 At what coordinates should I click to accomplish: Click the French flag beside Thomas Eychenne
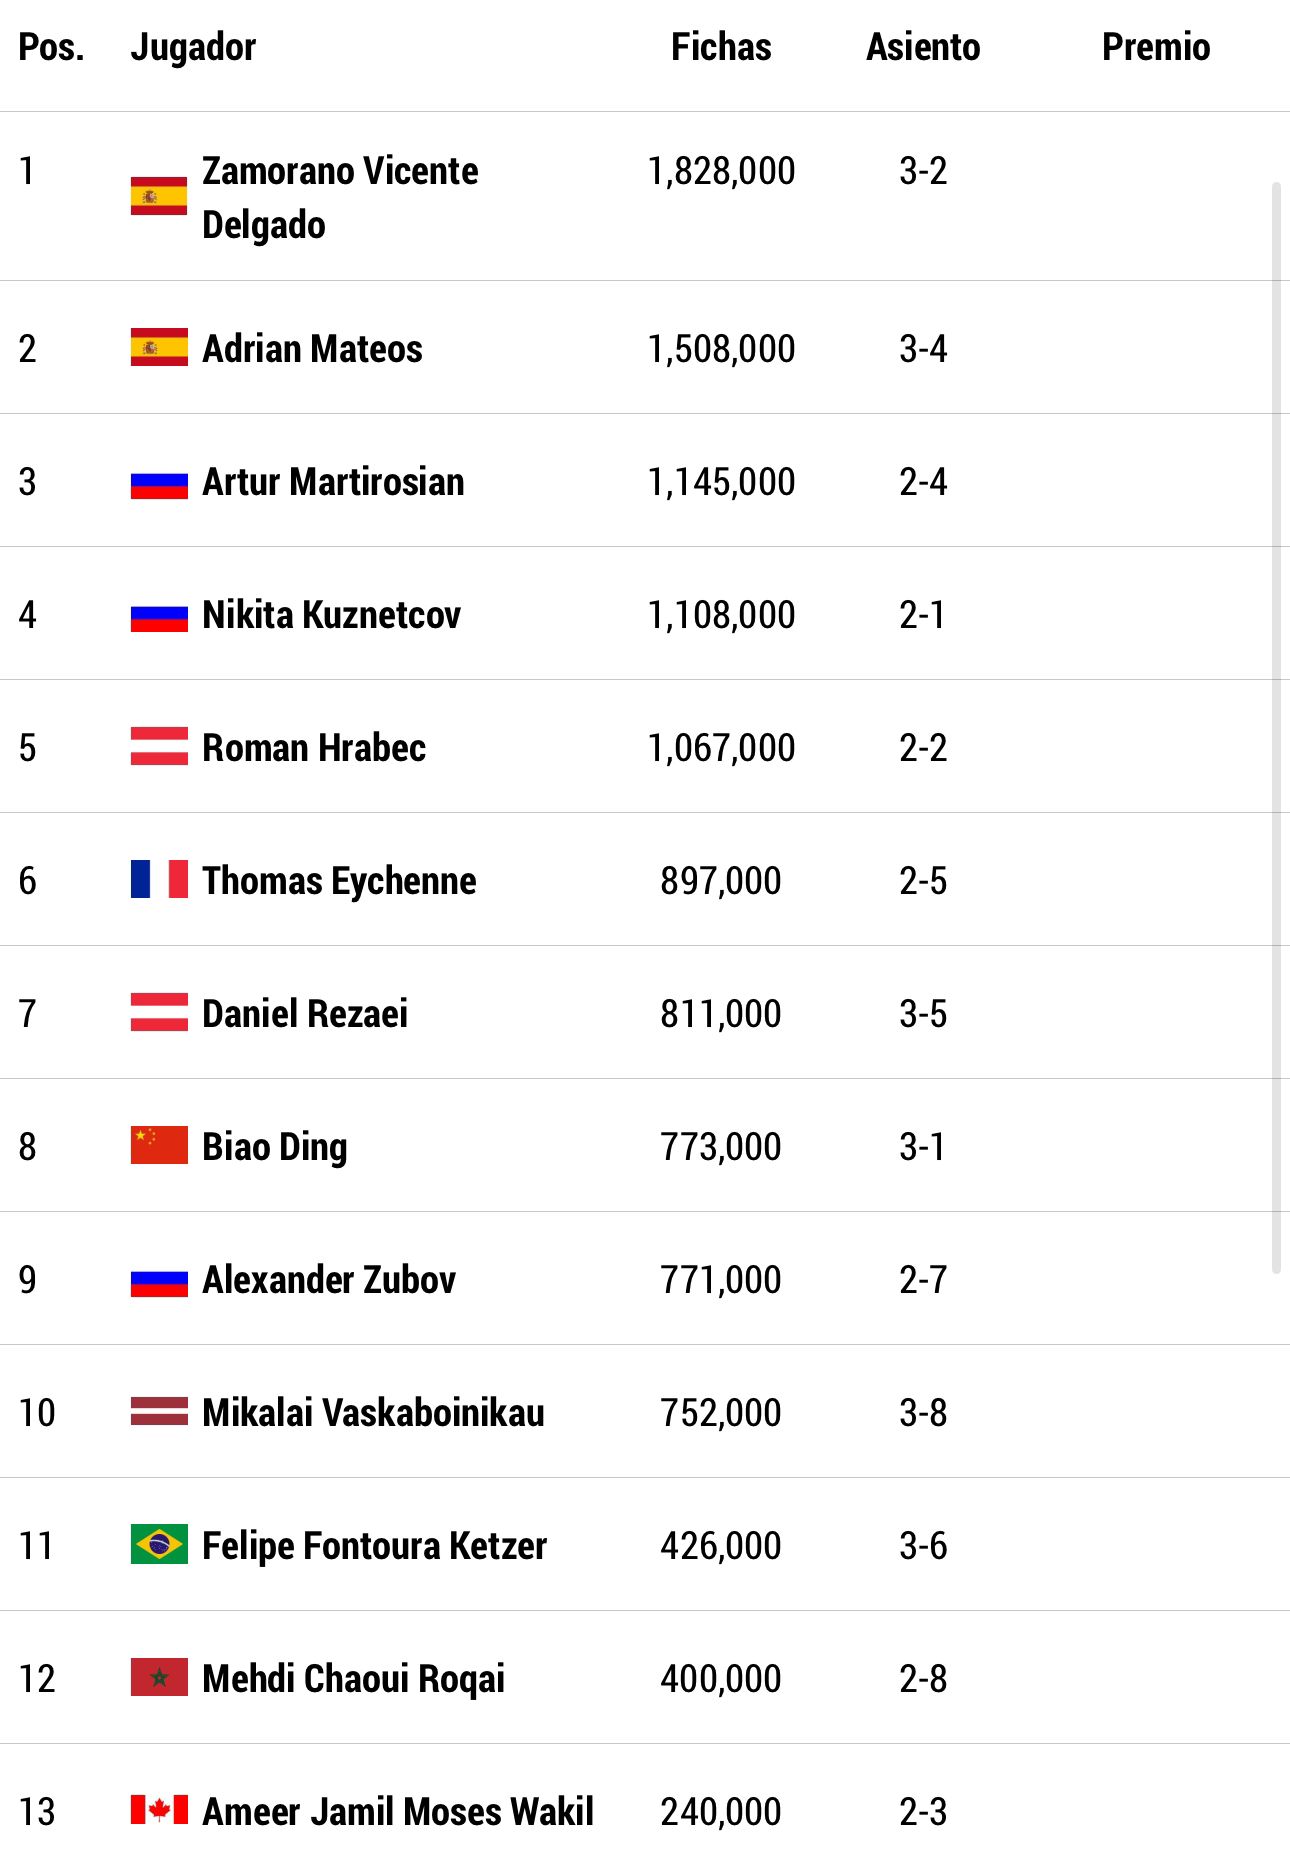coord(159,879)
